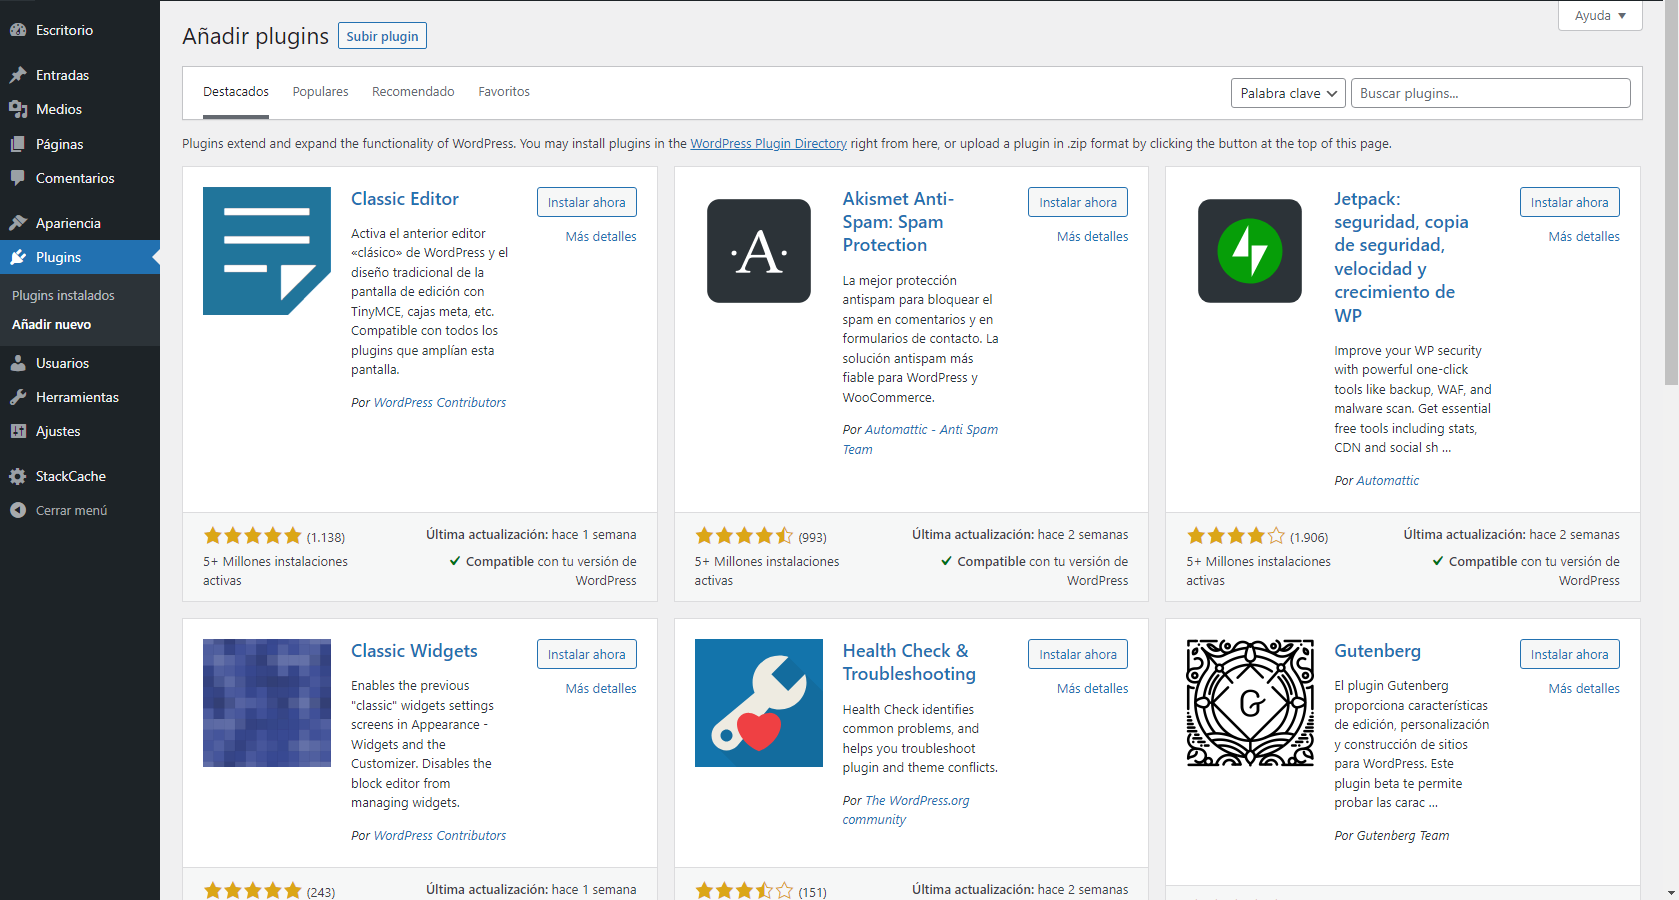Install the Classic Editor plugin now
Image resolution: width=1679 pixels, height=900 pixels.
tap(587, 202)
